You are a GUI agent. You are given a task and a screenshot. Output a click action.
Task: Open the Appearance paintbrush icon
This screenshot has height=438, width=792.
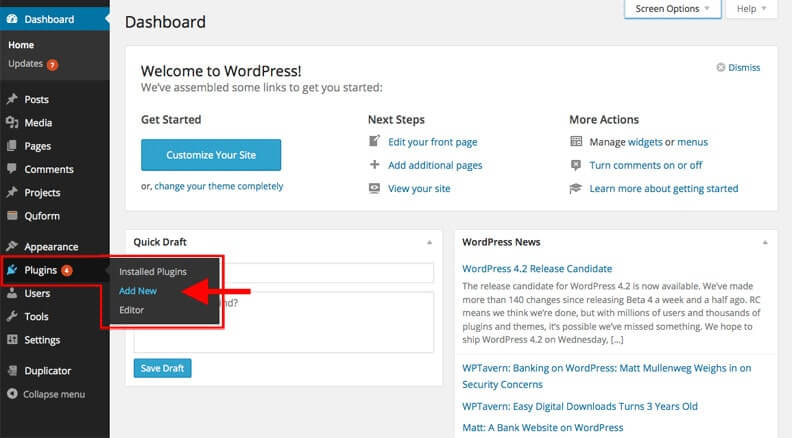point(12,246)
